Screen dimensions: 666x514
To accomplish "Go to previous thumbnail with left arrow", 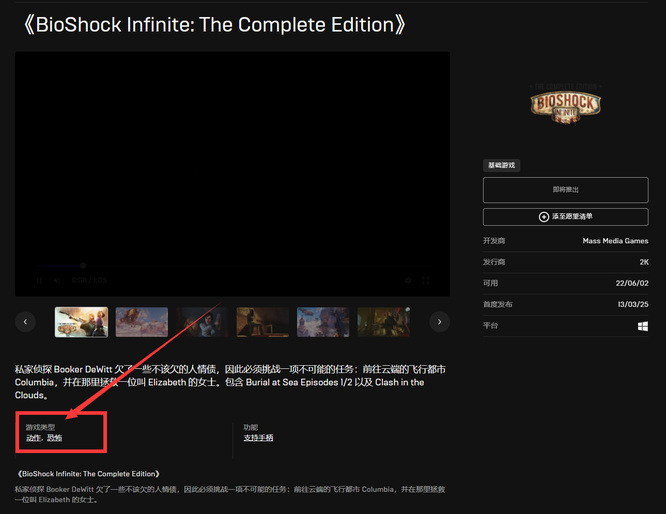I will [x=26, y=322].
